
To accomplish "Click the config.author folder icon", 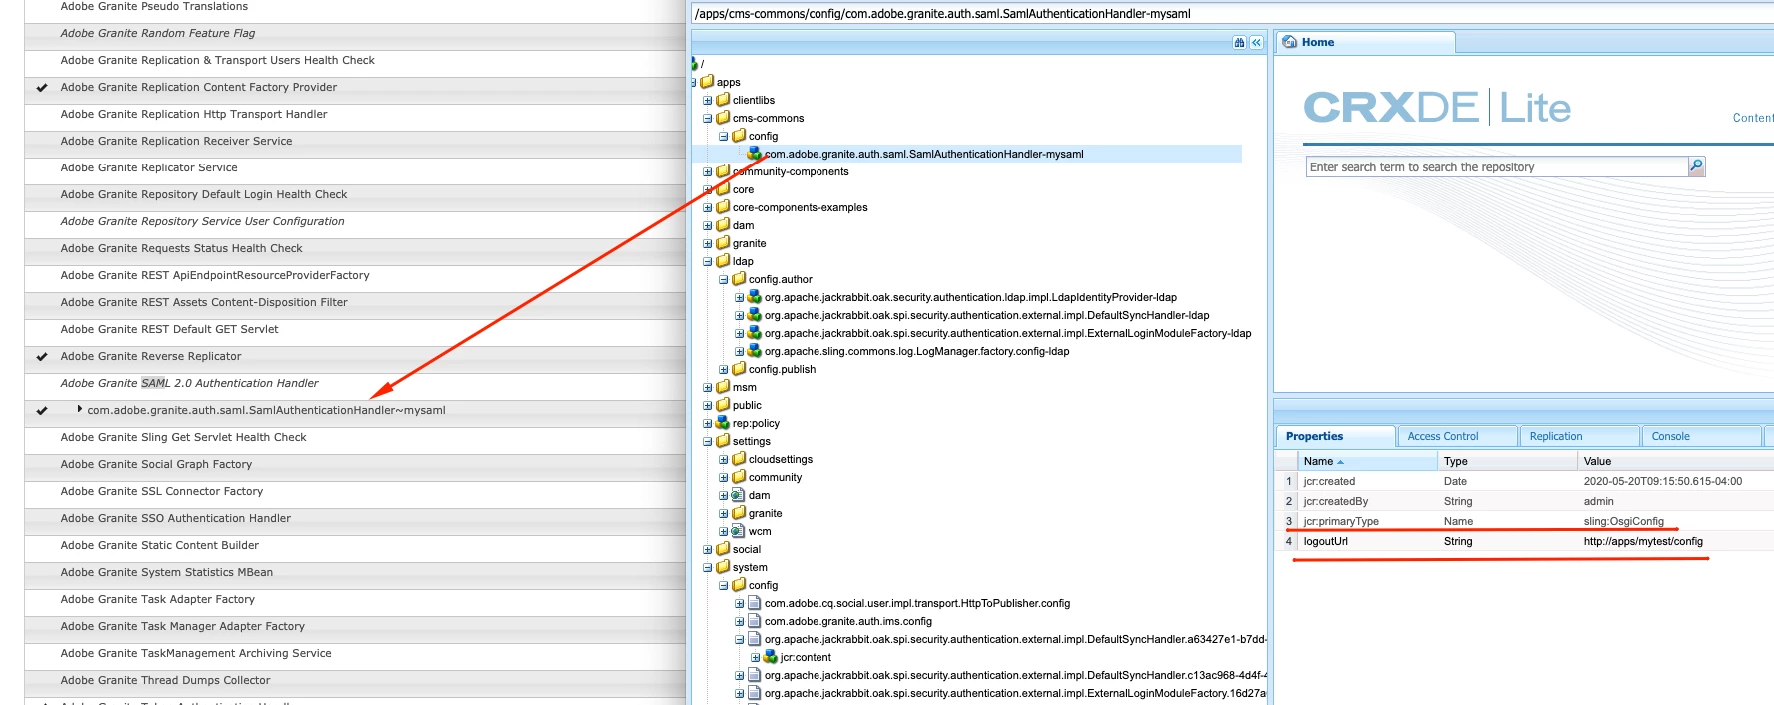I will (x=739, y=279).
